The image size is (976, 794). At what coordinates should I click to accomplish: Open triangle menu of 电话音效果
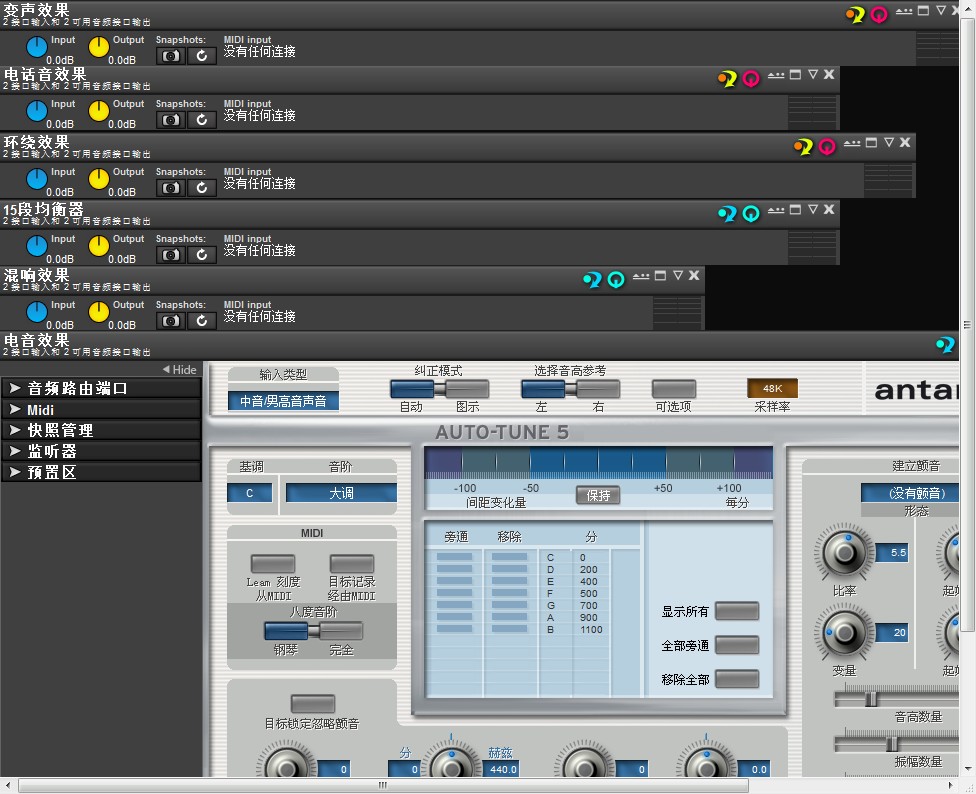coord(812,75)
